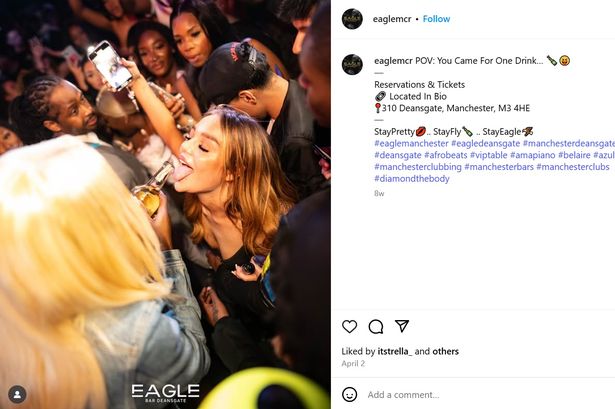Open the #viptable hashtag
Image resolution: width=615 pixels, height=409 pixels.
coord(488,155)
